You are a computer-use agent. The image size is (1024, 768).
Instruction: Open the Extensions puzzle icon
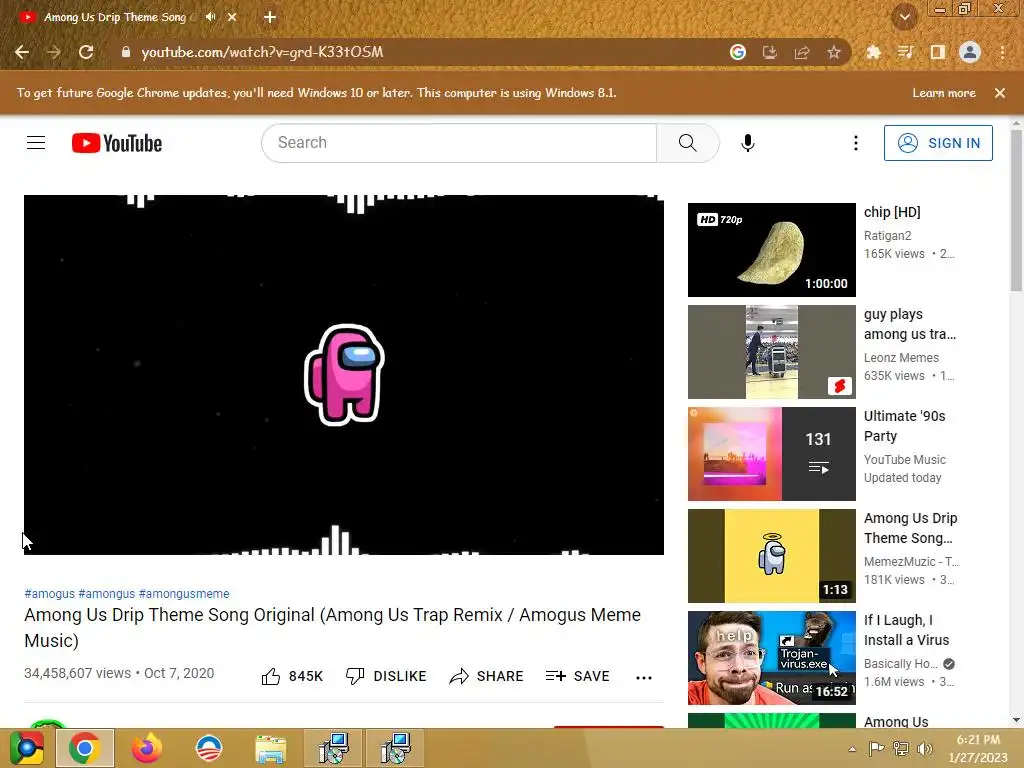(873, 52)
